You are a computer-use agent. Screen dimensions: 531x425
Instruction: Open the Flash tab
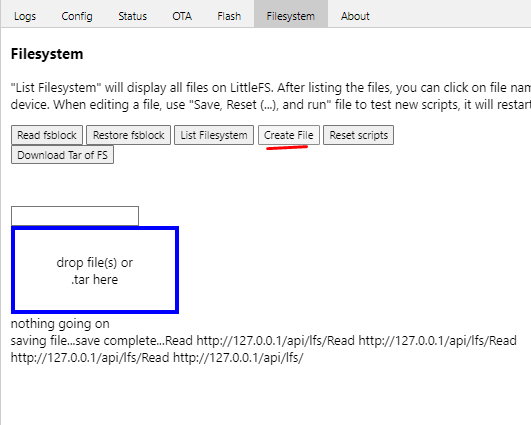tap(229, 16)
